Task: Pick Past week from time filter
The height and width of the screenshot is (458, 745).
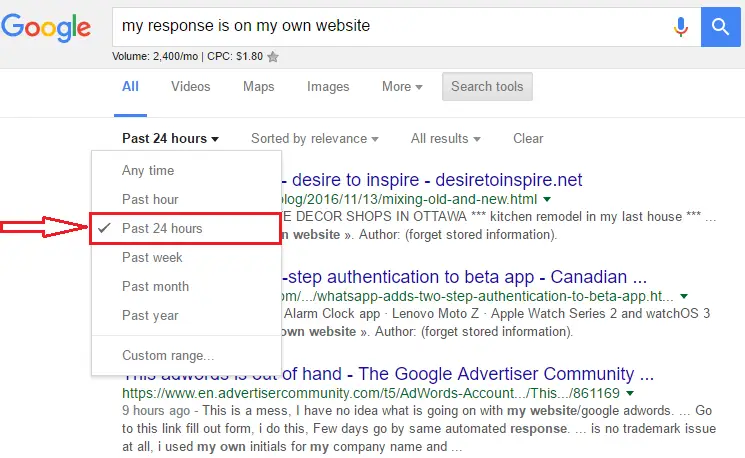Action: pos(151,258)
